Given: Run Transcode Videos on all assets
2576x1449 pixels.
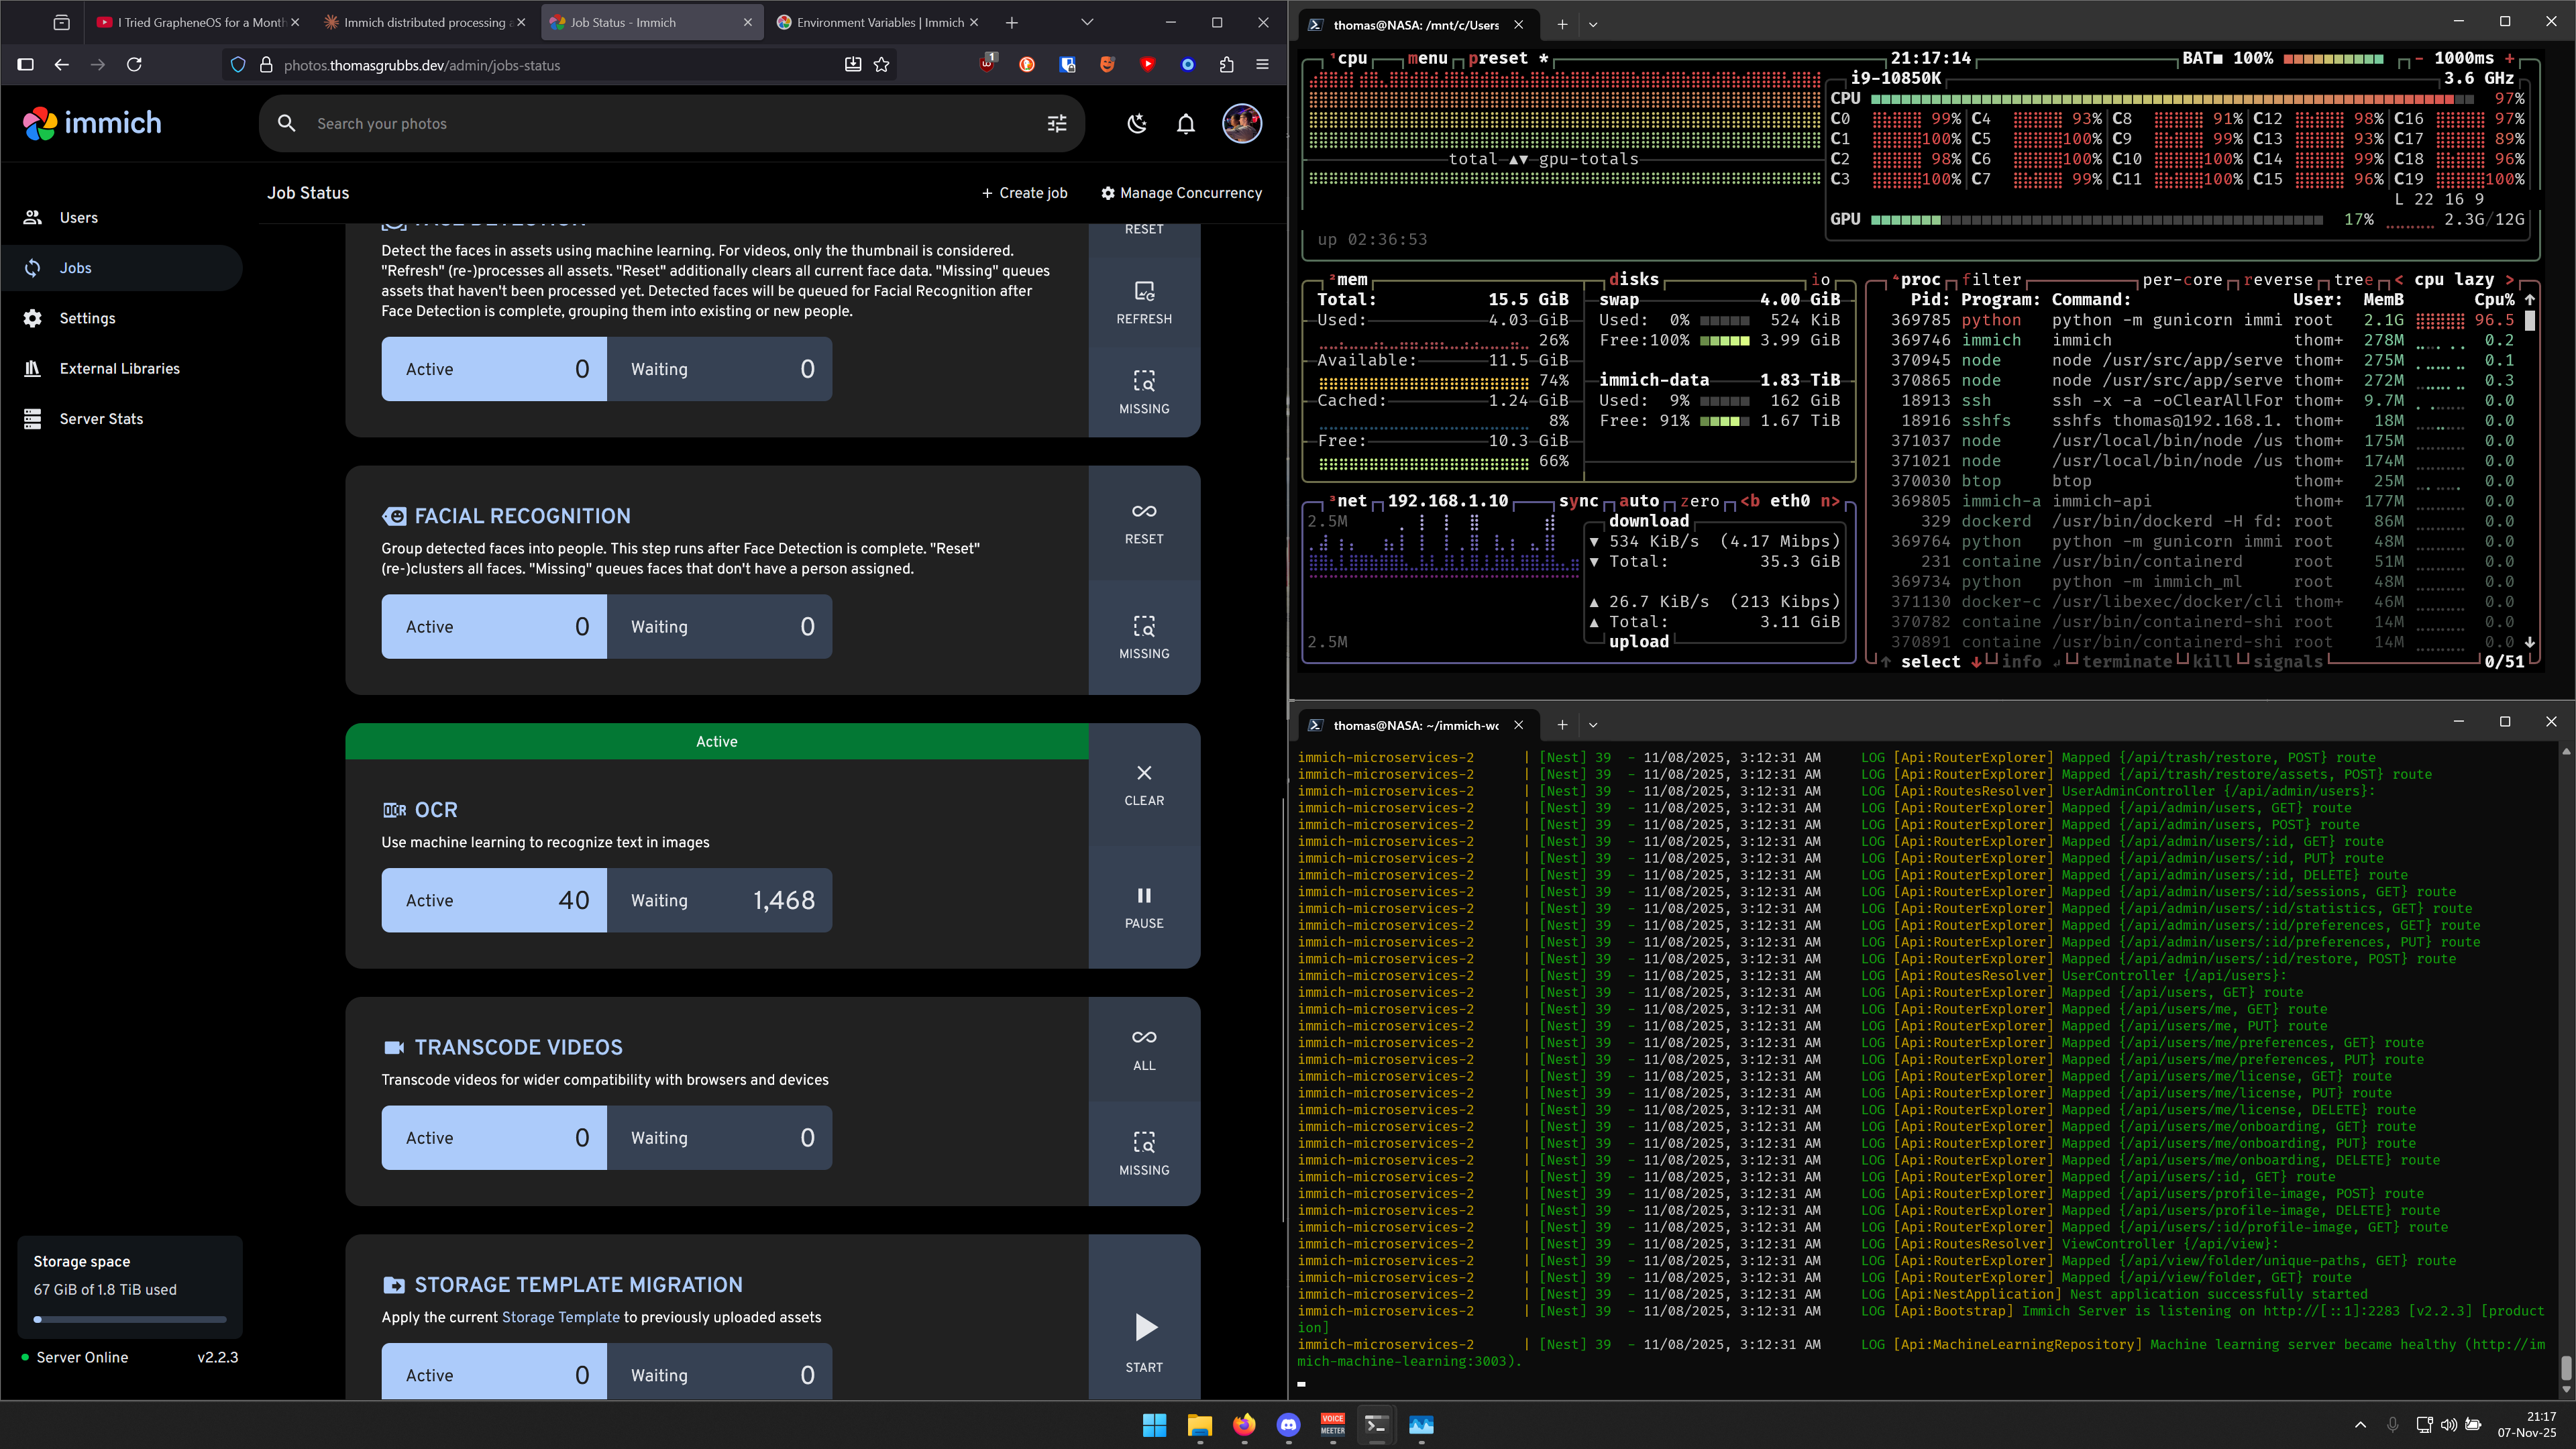Looking at the screenshot, I should (x=1144, y=1049).
